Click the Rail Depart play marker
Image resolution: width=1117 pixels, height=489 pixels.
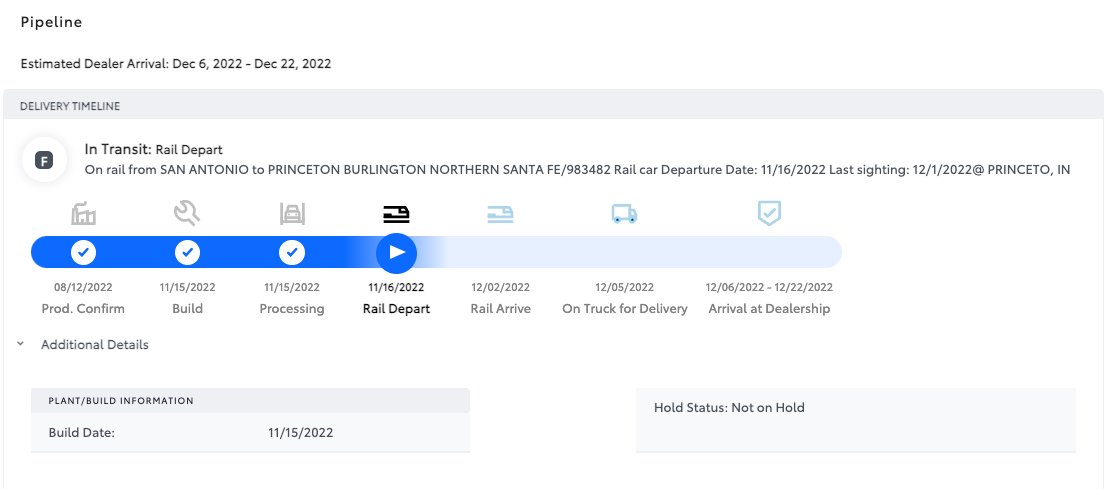pyautogui.click(x=396, y=252)
